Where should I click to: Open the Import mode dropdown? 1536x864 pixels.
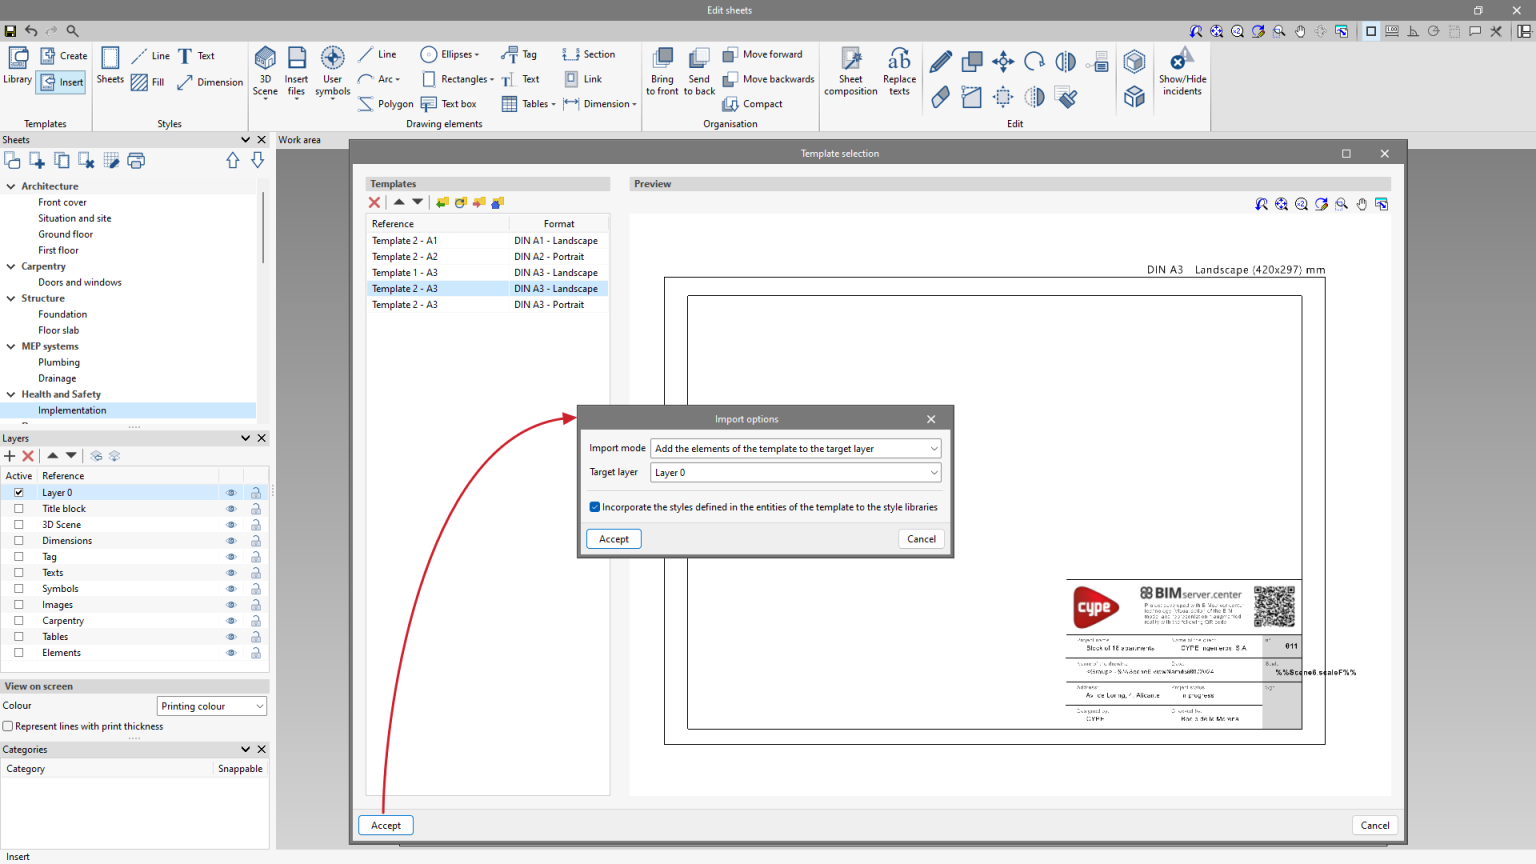(x=932, y=448)
